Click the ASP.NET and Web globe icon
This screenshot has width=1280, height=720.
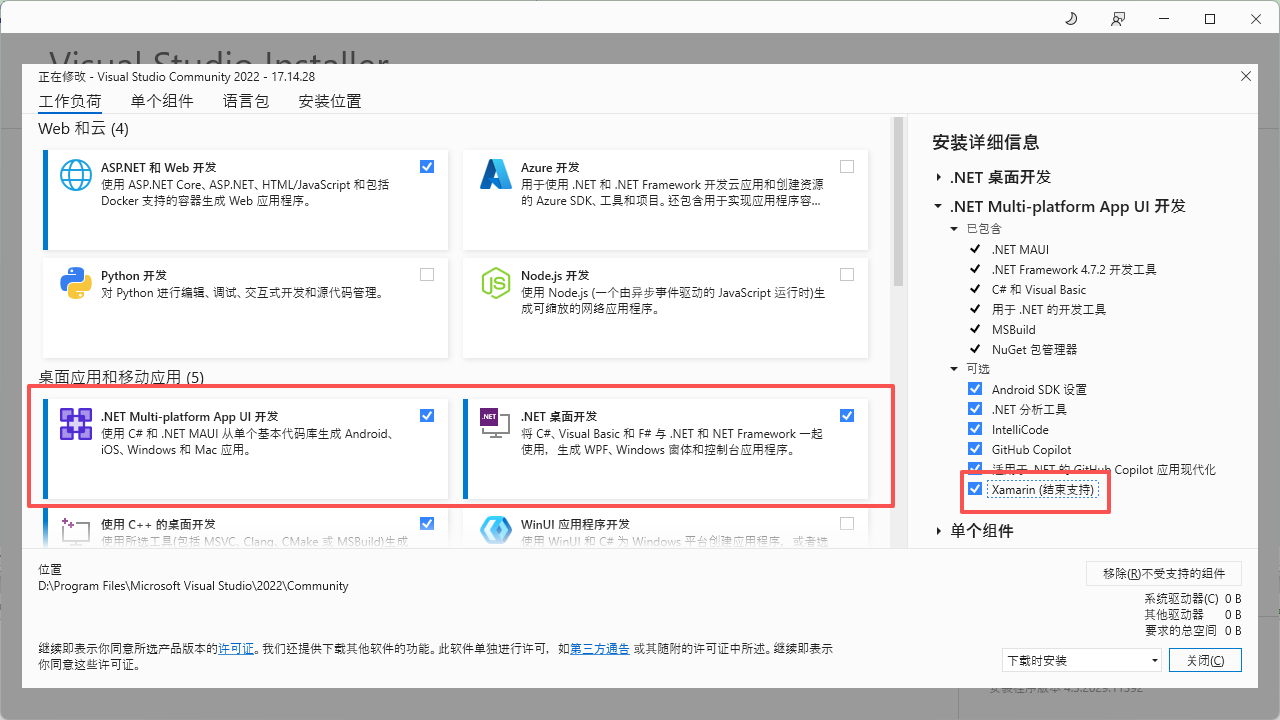[76, 176]
